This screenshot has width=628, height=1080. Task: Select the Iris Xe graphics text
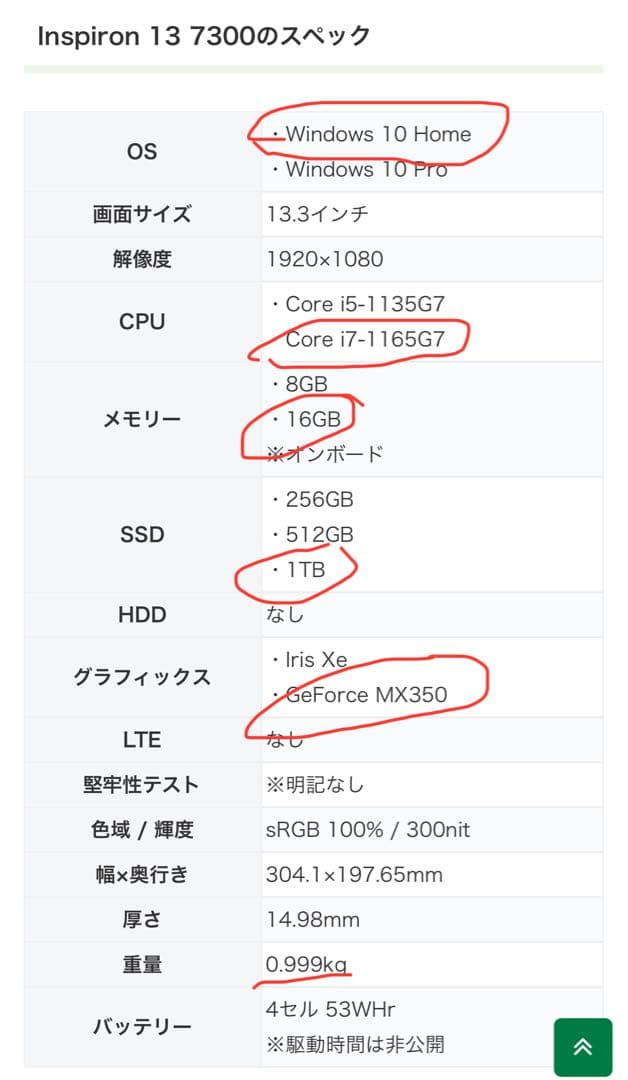point(312,660)
